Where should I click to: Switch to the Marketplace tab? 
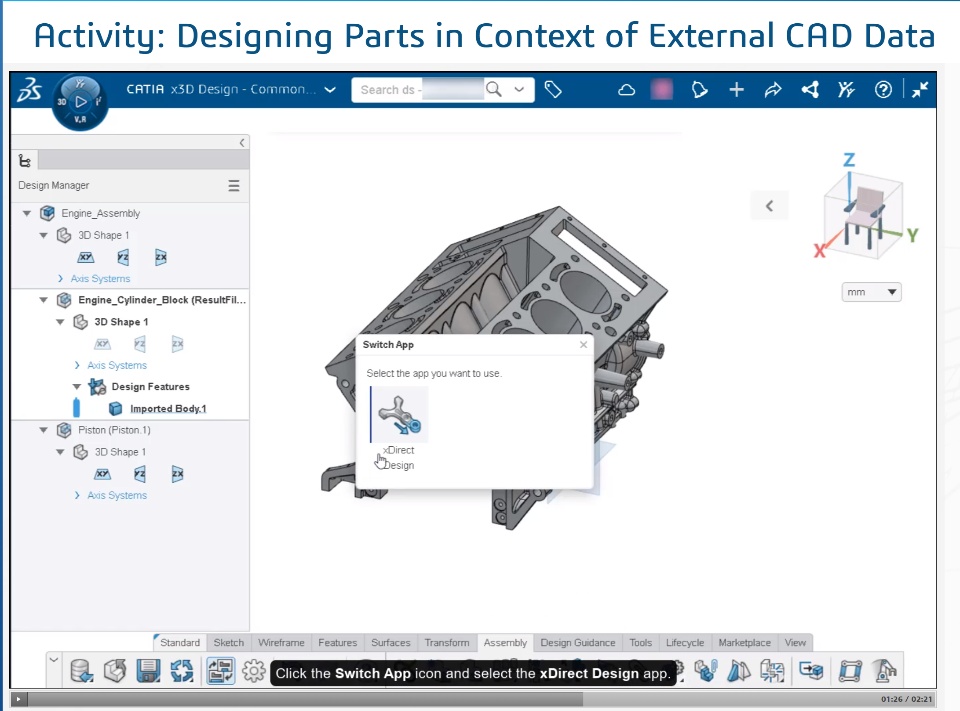tap(744, 642)
